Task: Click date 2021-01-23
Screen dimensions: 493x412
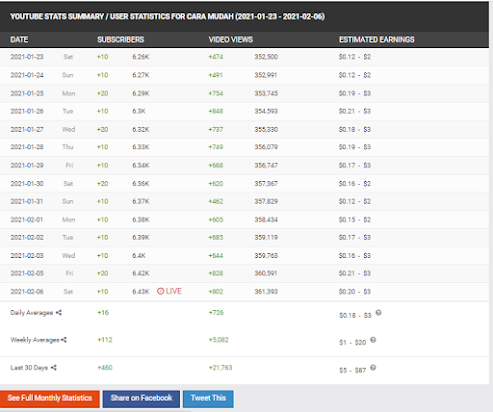Action: [x=27, y=57]
